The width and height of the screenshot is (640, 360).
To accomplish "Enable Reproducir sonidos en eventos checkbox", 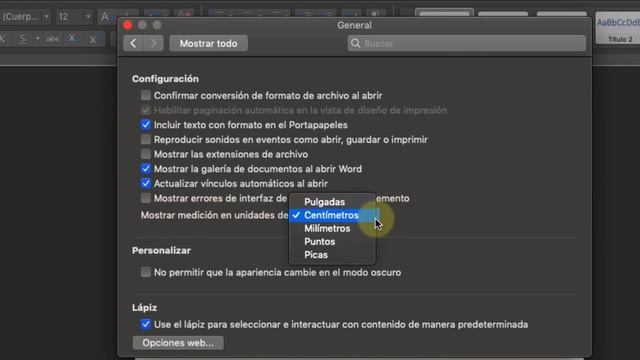I will click(x=146, y=140).
